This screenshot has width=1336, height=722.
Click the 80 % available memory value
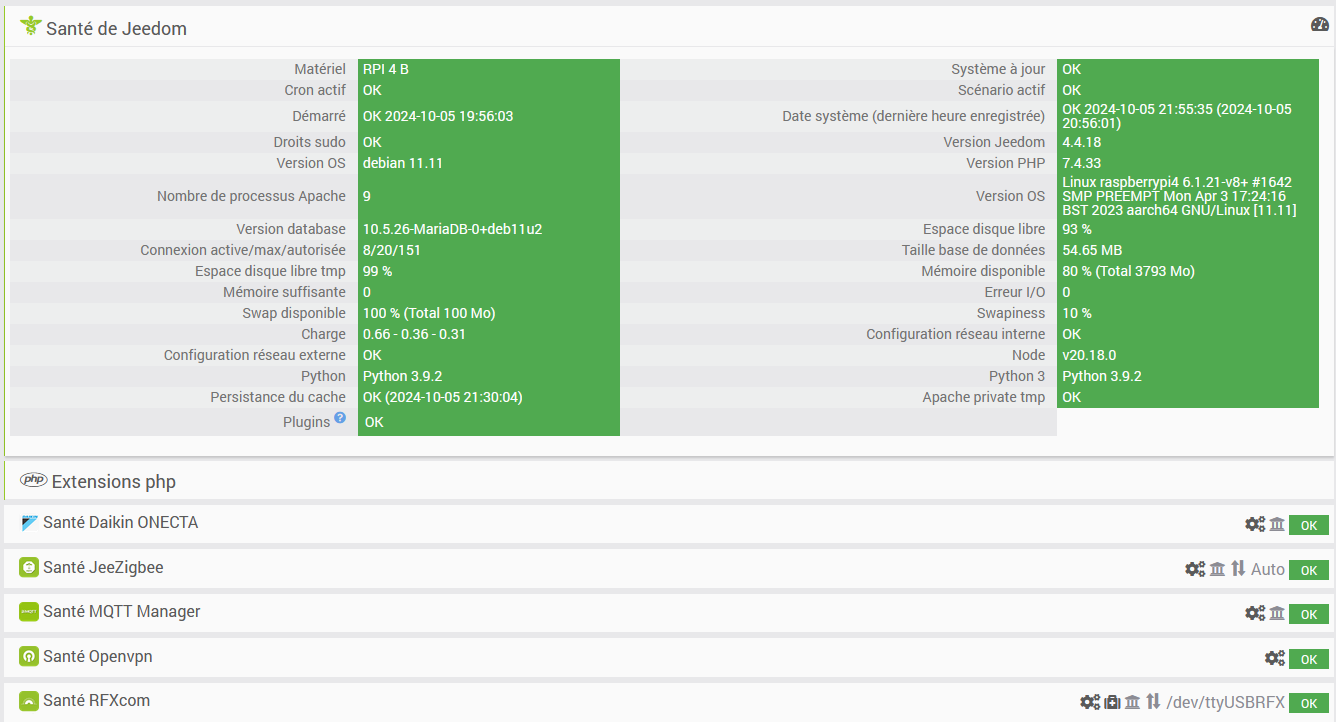point(1128,271)
